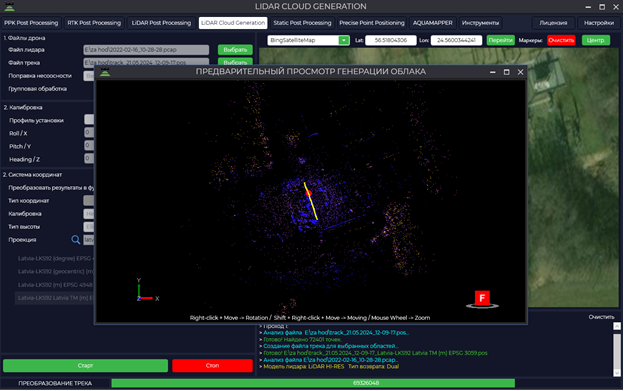Close the cloud preview window
Screen dimensions: 624x391
tap(520, 72)
